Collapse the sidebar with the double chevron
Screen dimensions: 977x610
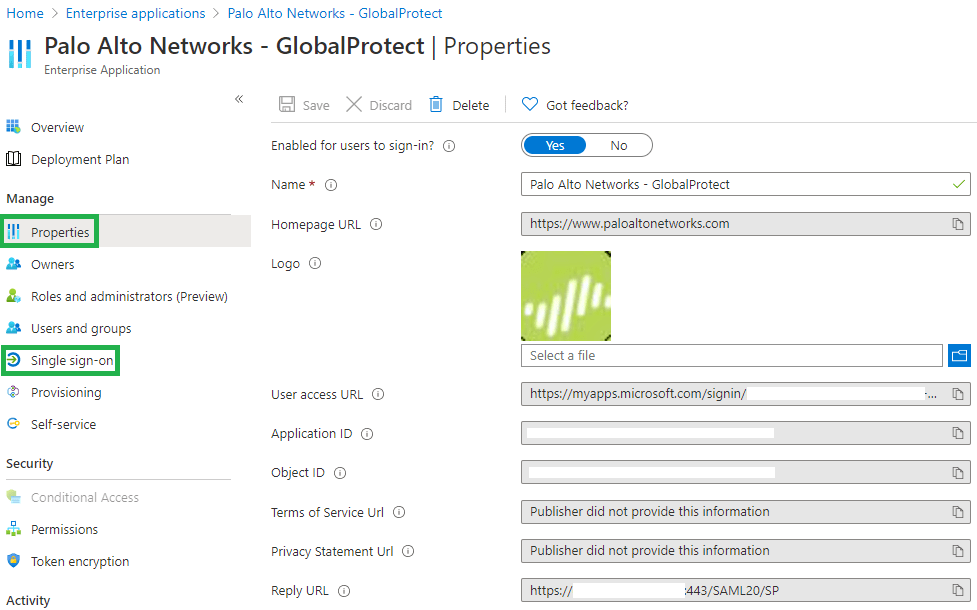click(x=239, y=99)
